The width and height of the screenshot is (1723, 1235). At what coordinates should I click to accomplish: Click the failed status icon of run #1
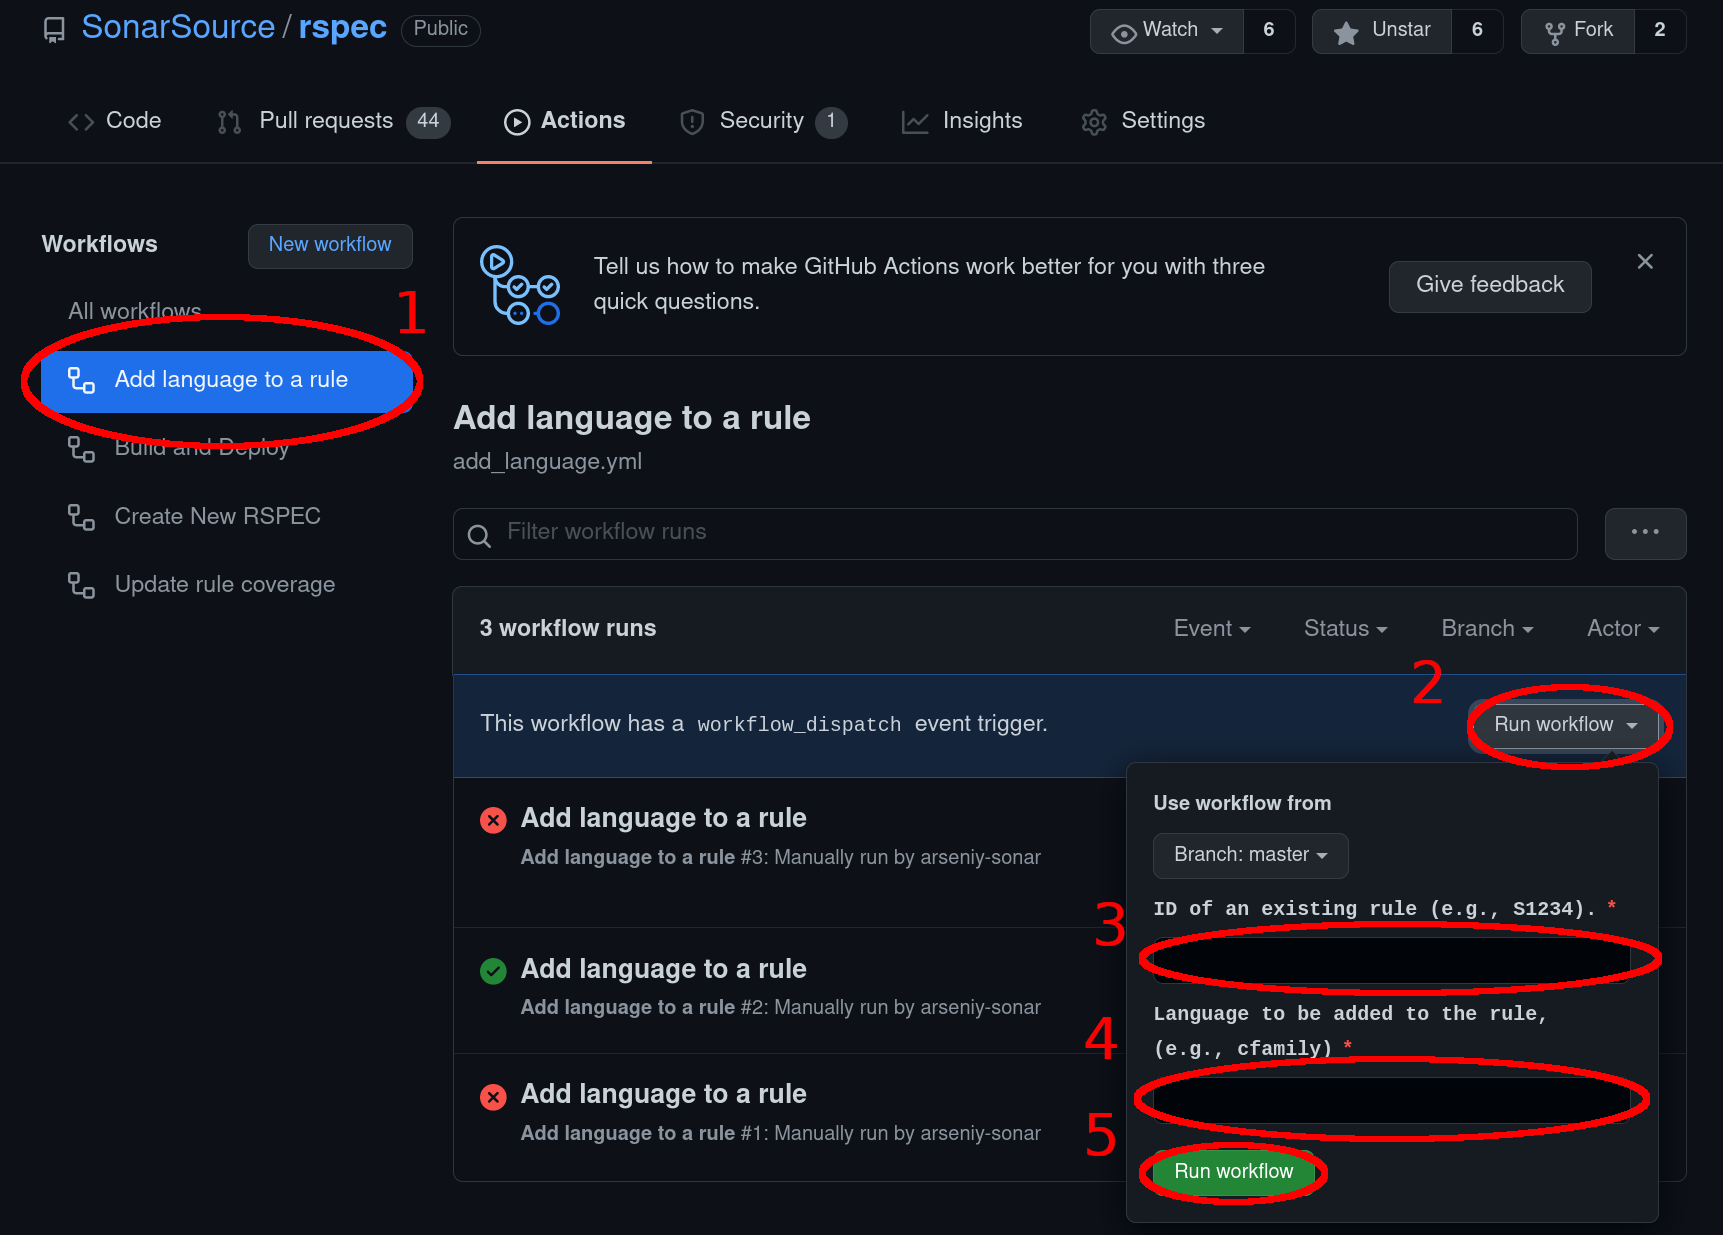click(x=493, y=1097)
